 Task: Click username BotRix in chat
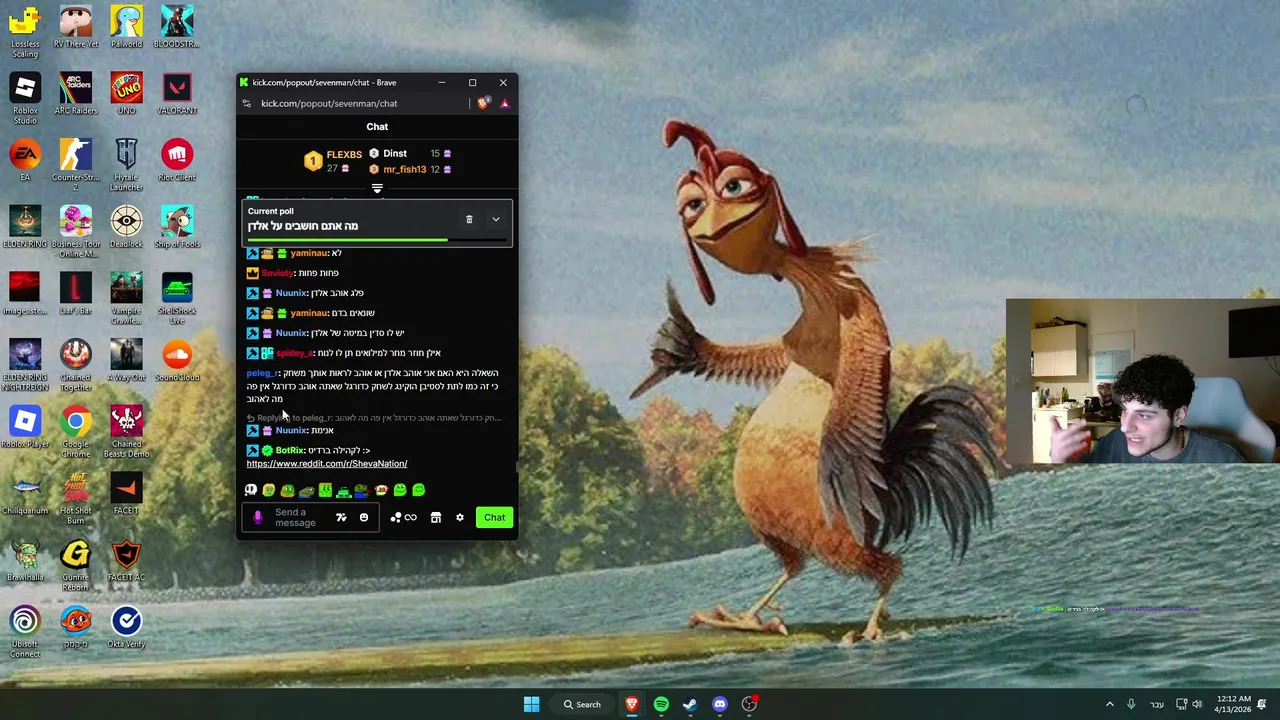point(289,450)
